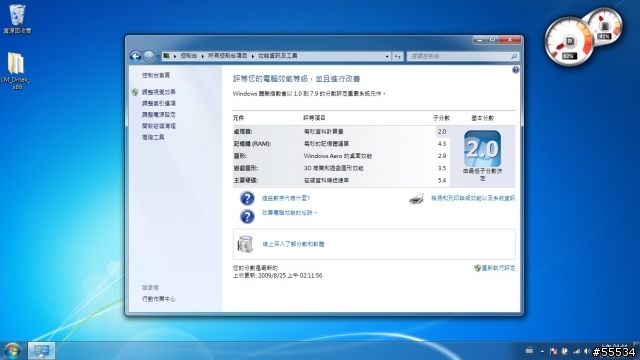Click the shield icon beside 調整視覺效果

click(135, 92)
